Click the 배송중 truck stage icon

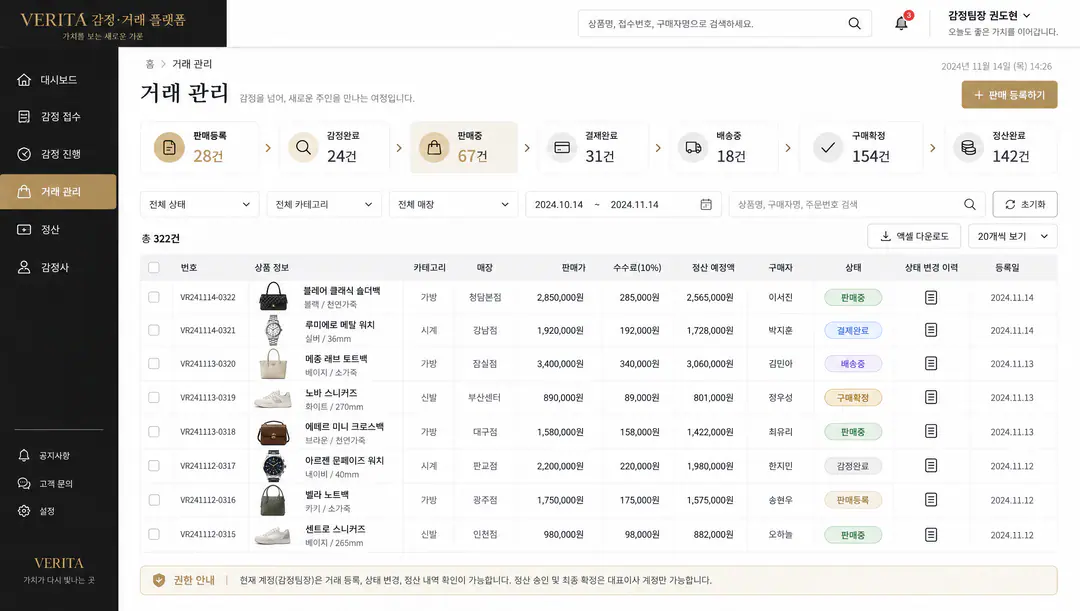click(694, 147)
